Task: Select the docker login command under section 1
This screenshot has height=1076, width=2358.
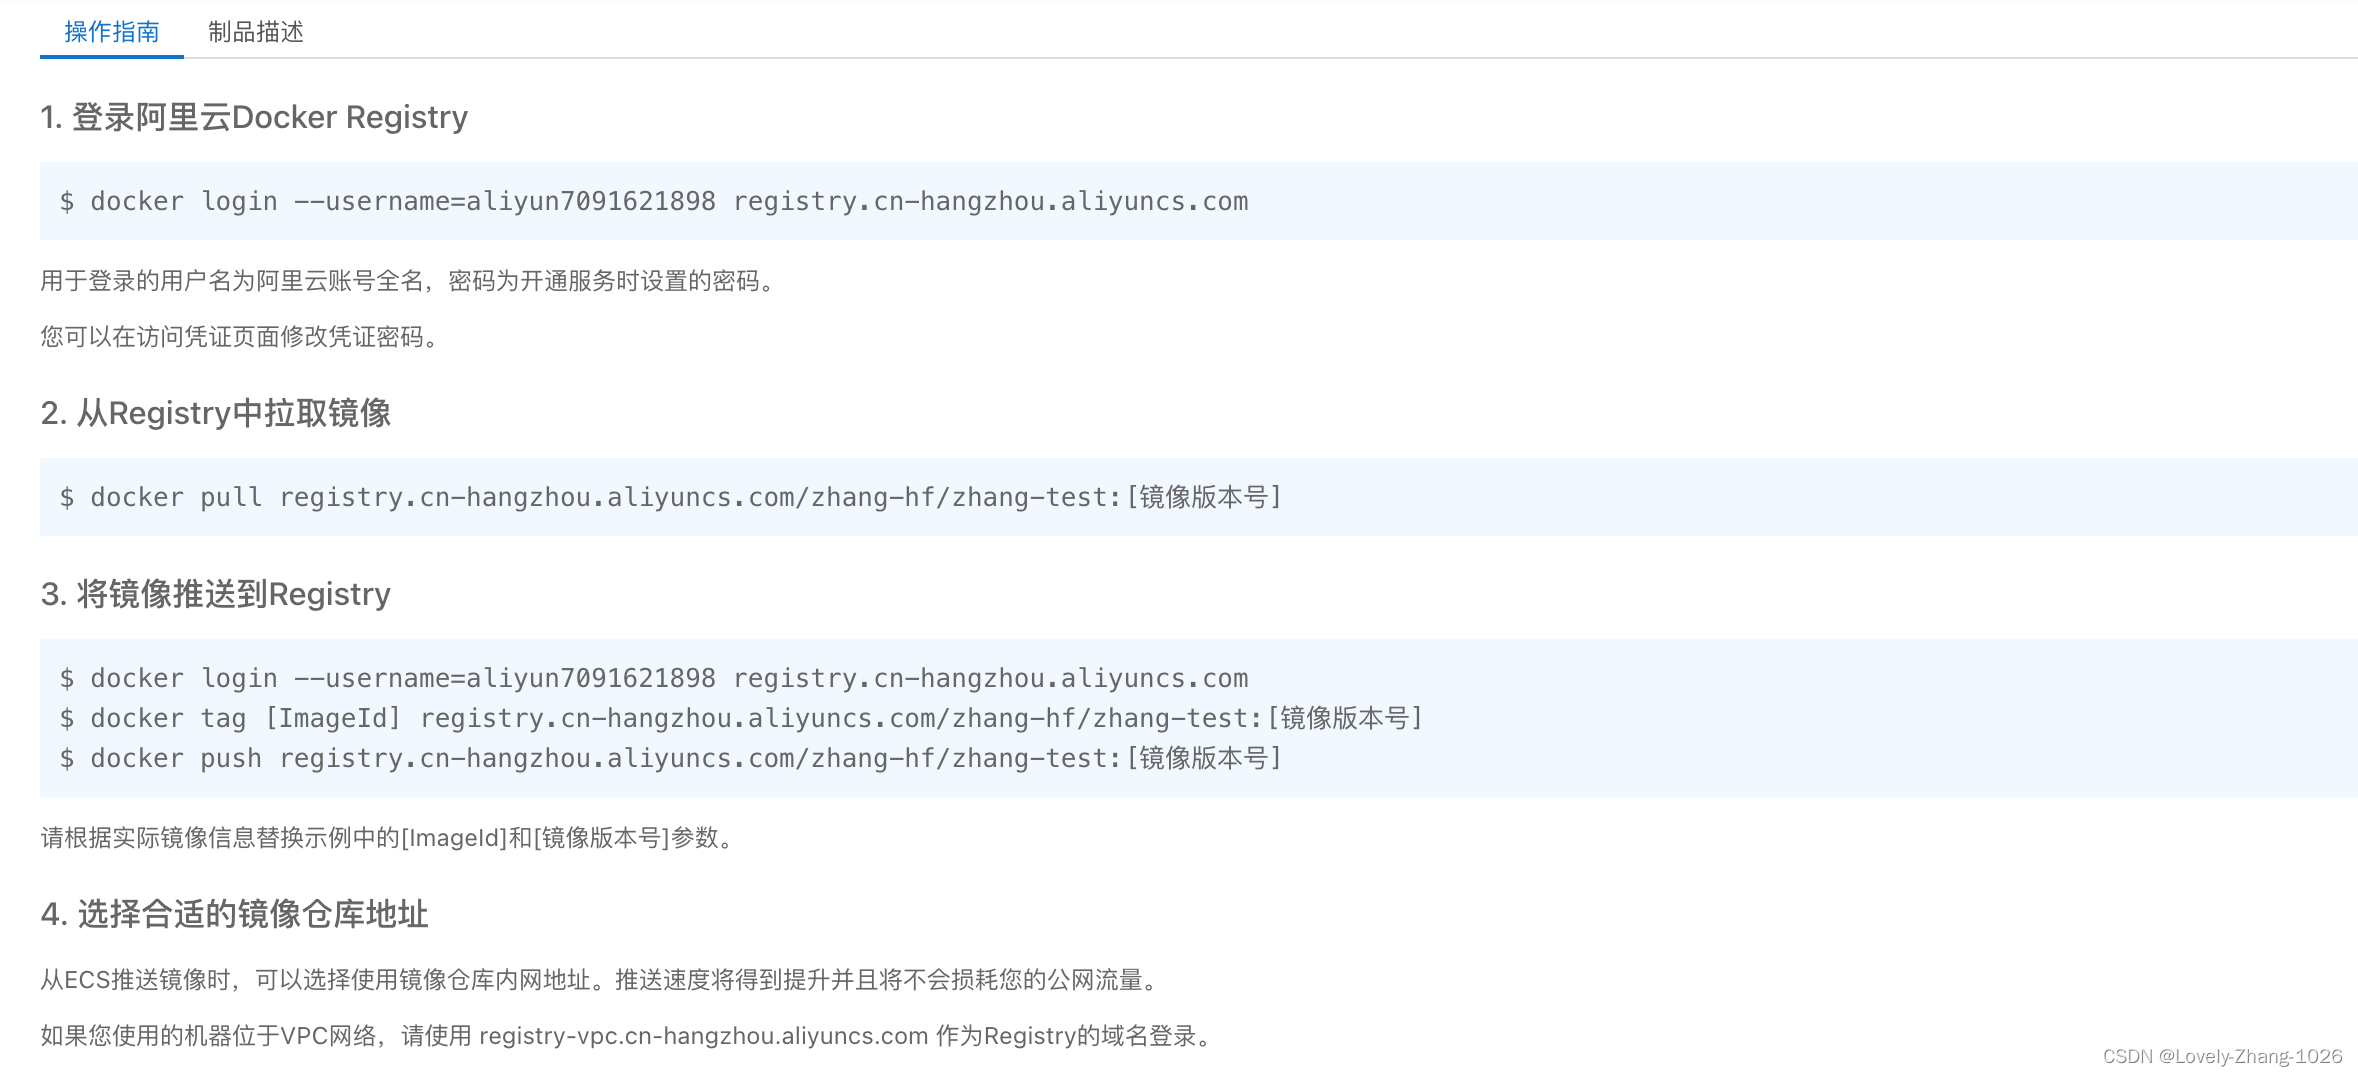Action: [654, 201]
